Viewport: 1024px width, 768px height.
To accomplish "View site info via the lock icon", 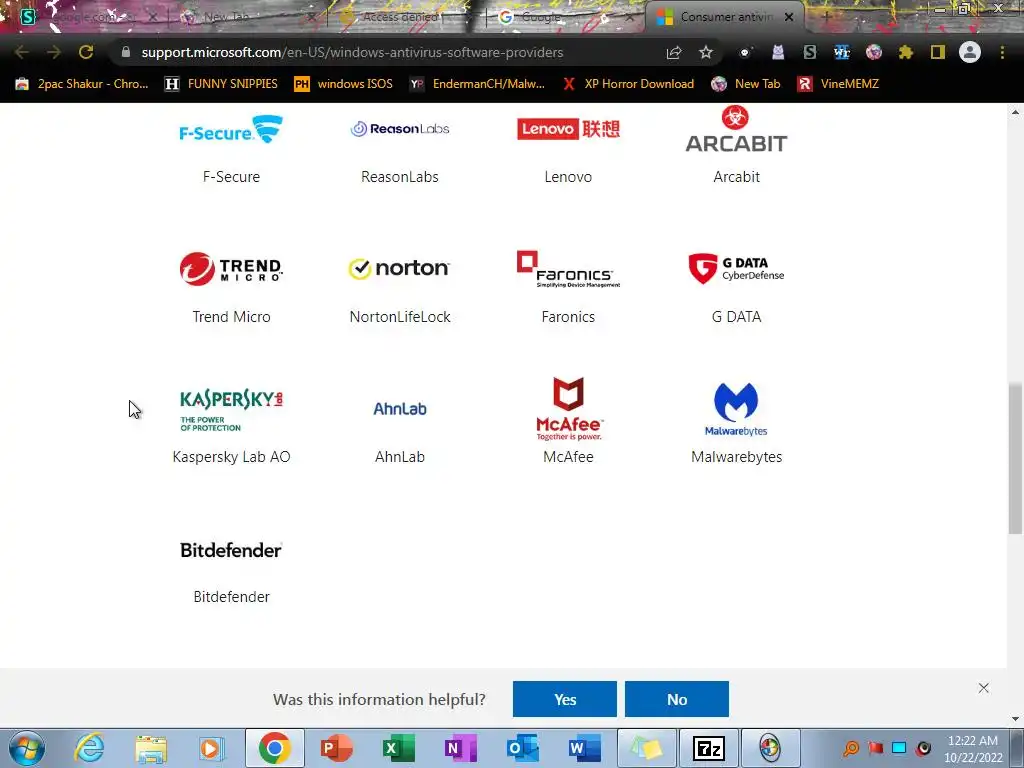I will point(126,52).
